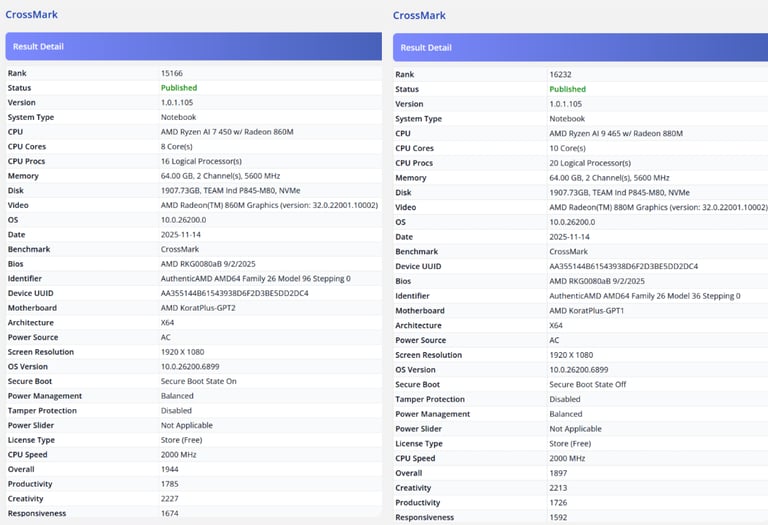Select the Rank value 15166
The width and height of the screenshot is (768, 525).
[171, 73]
